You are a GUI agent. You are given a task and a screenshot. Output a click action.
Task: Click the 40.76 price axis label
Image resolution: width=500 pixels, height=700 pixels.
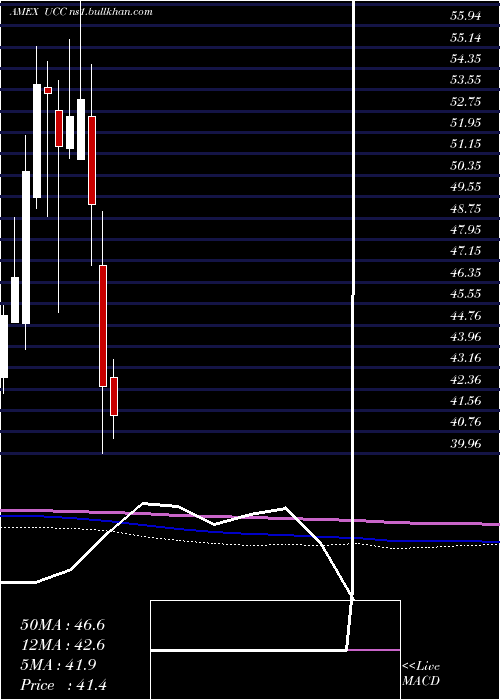coord(466,421)
